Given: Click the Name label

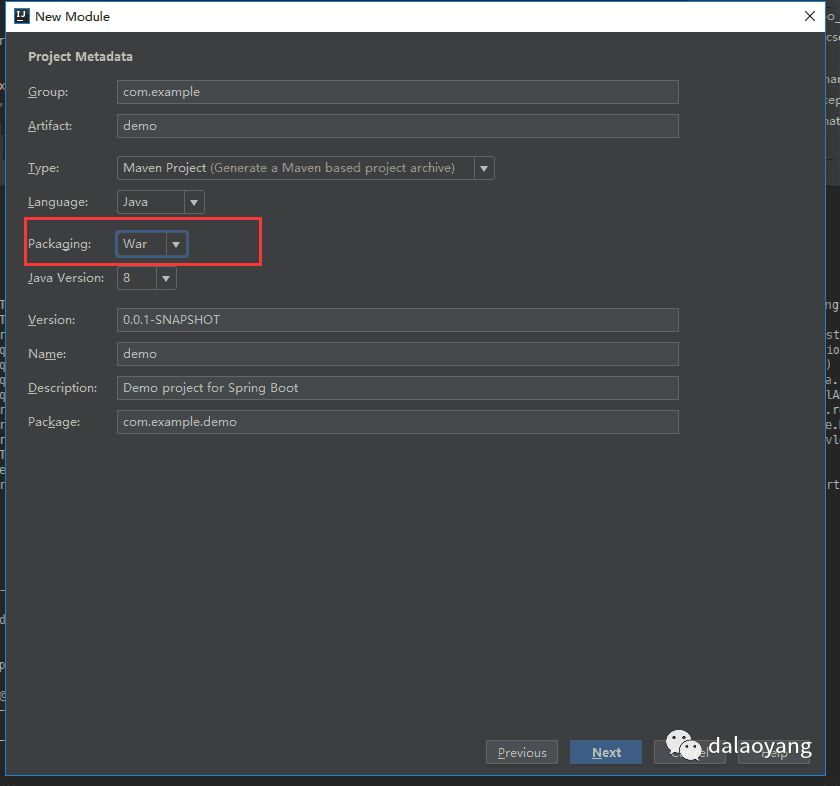Looking at the screenshot, I should (47, 354).
